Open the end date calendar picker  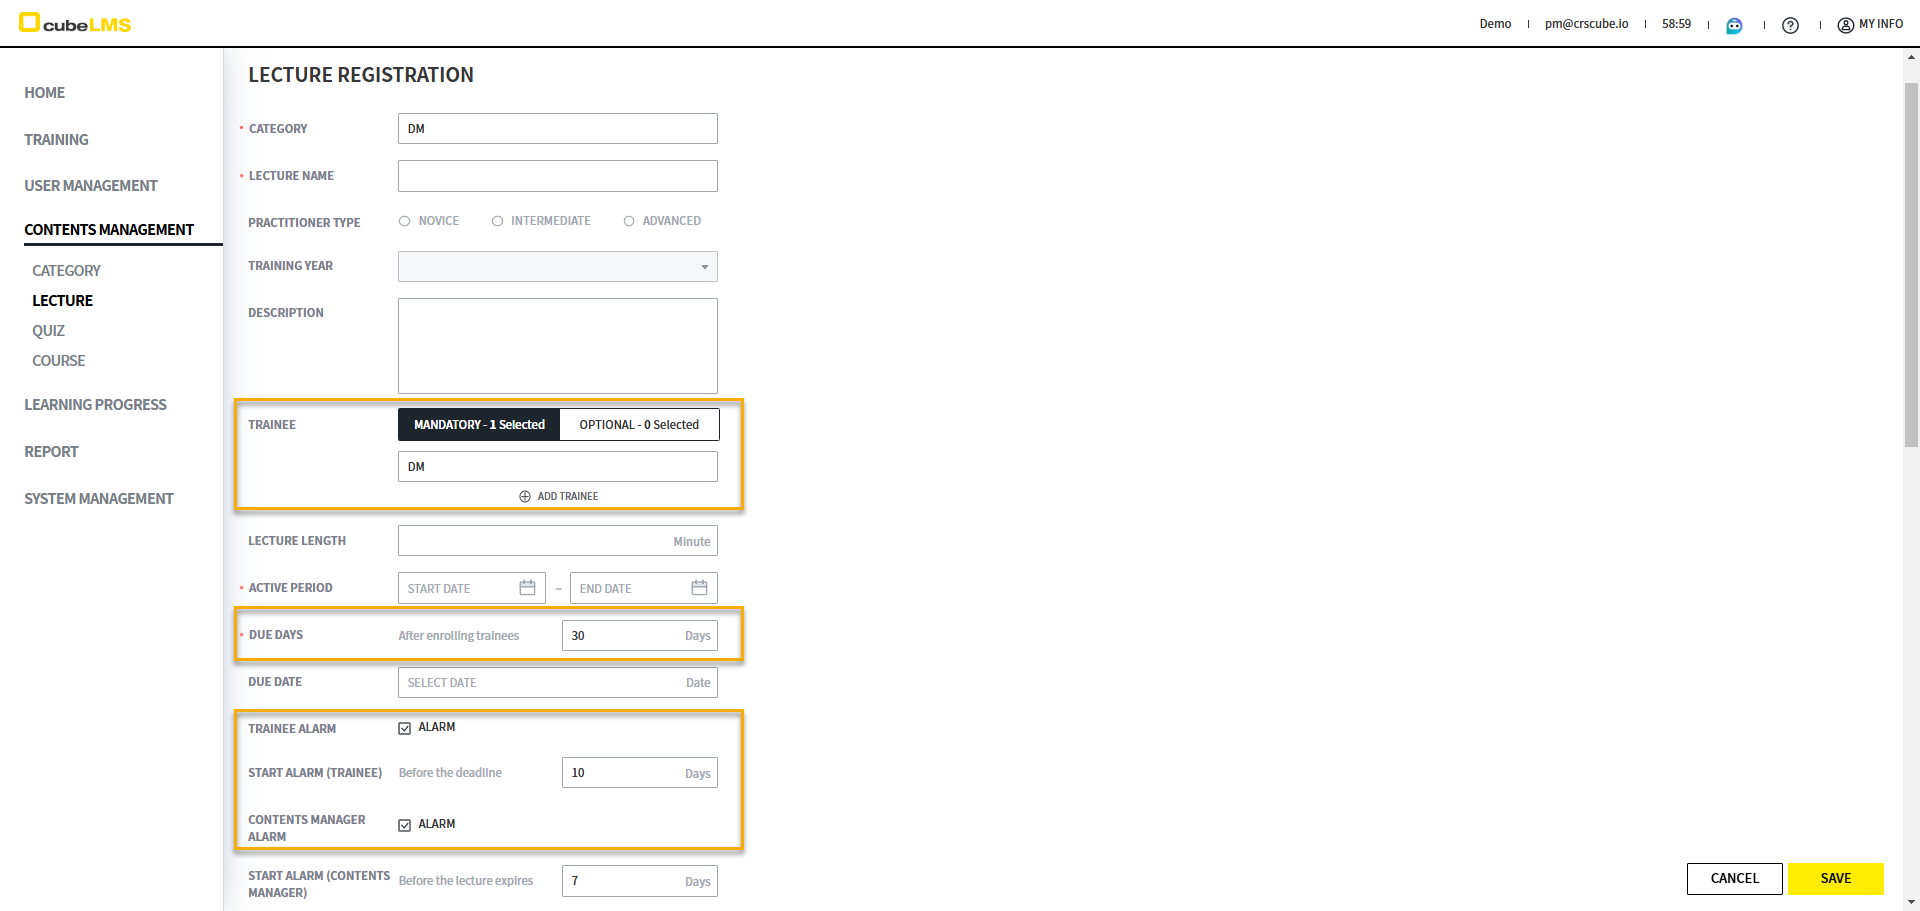[x=699, y=588]
